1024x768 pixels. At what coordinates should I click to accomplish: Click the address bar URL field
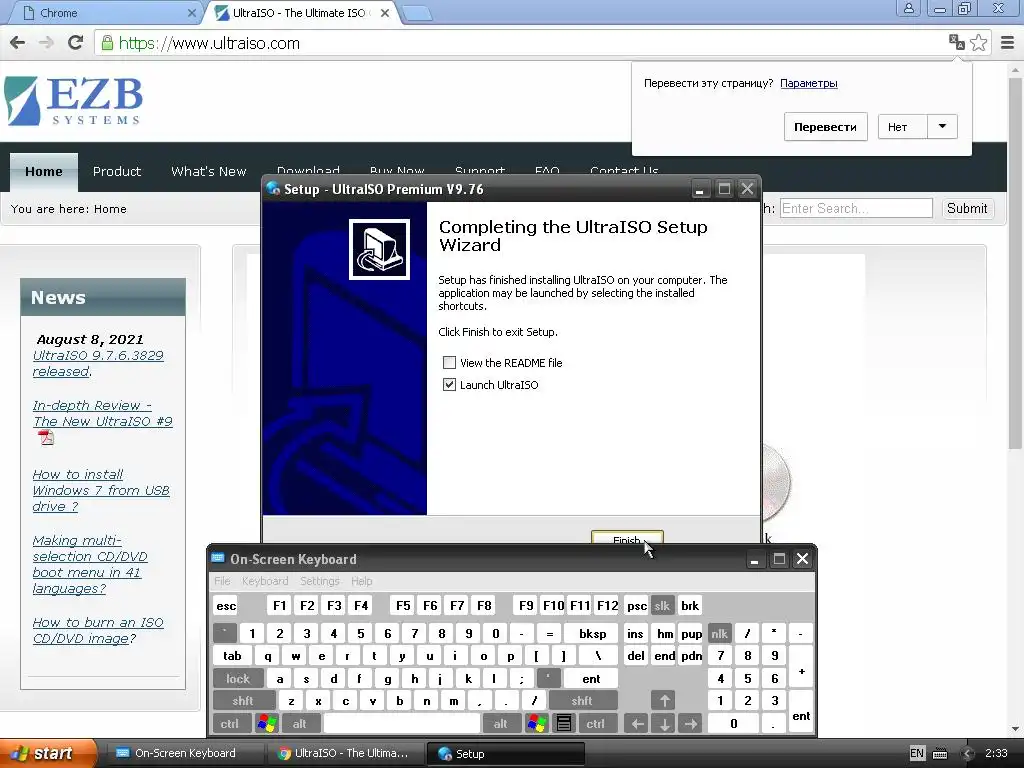click(x=522, y=43)
